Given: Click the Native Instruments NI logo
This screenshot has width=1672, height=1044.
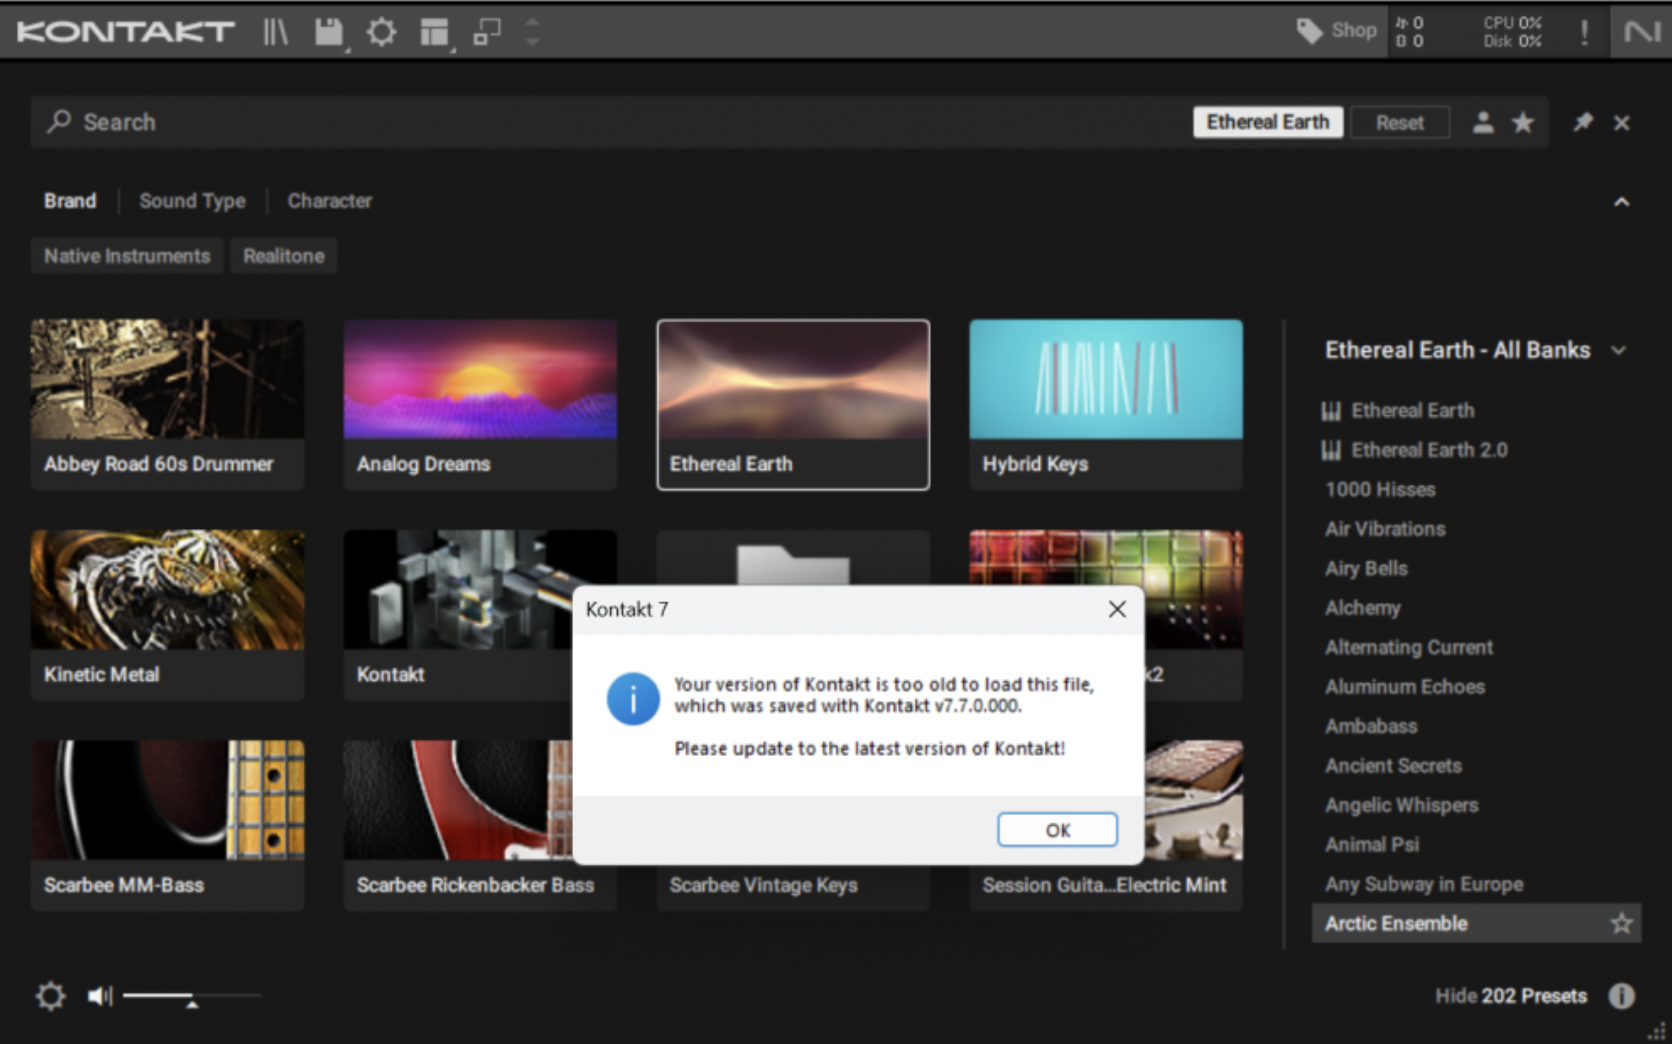Looking at the screenshot, I should (x=1642, y=32).
